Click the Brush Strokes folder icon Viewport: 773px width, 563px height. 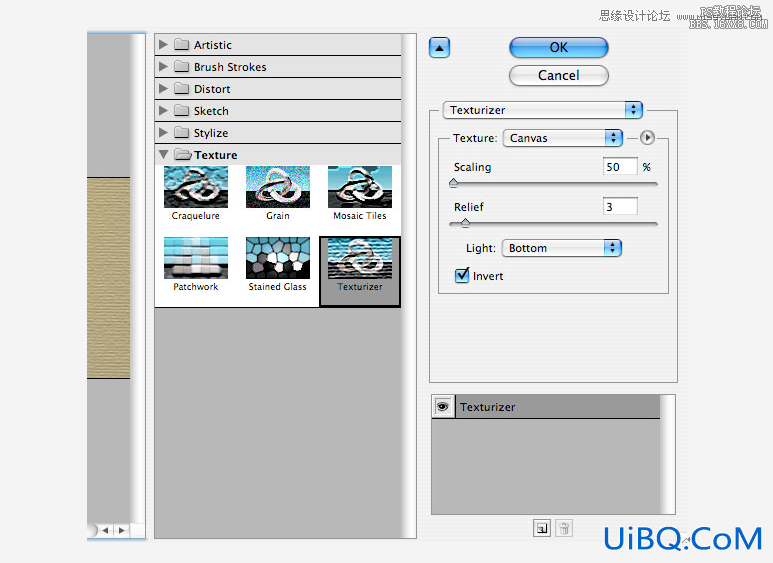[x=181, y=67]
